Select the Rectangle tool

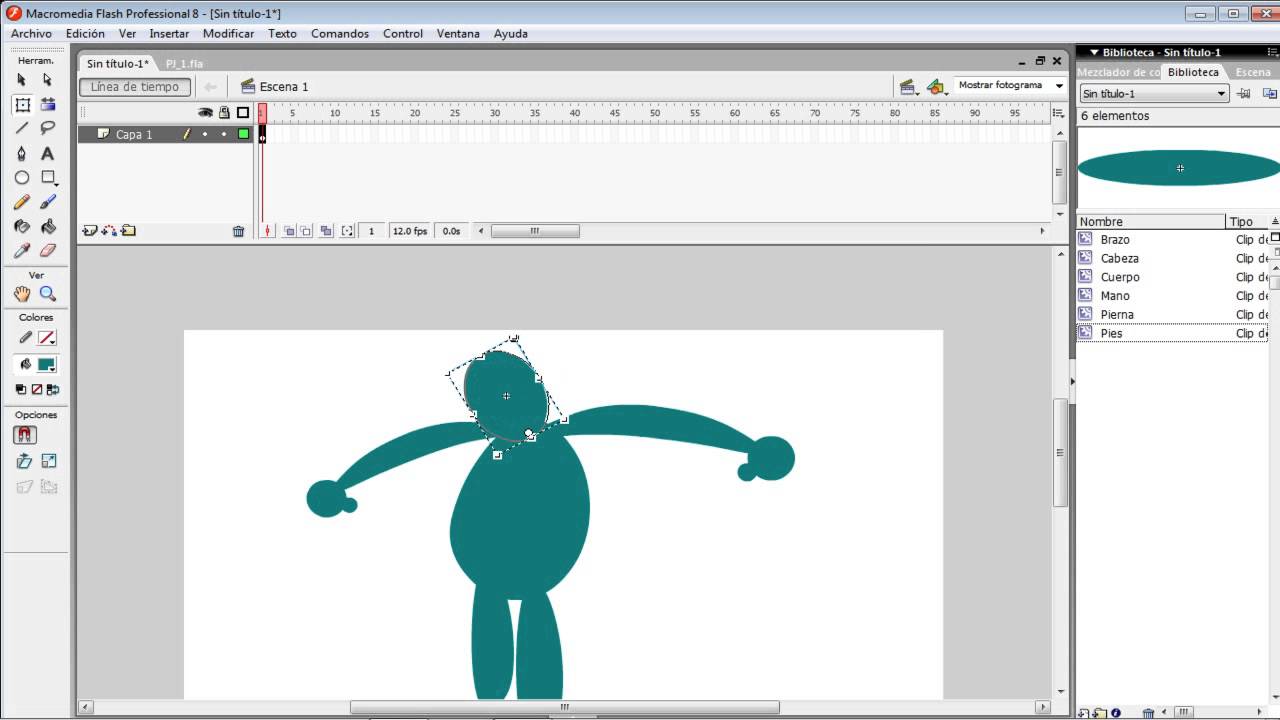(x=47, y=177)
